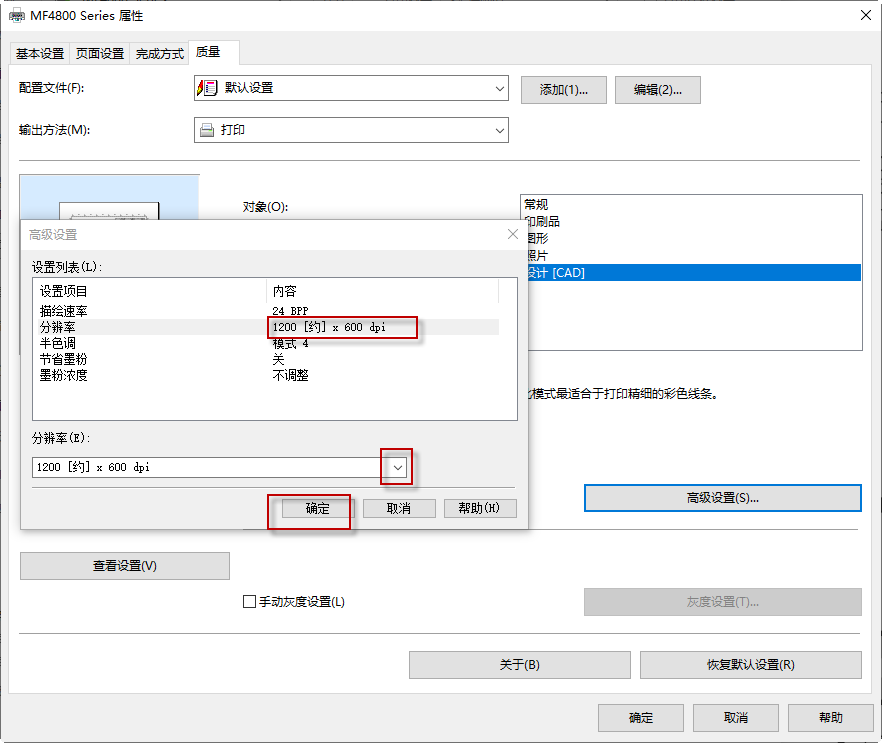This screenshot has height=743, width=882.
Task: Click 取消 in the properties window
Action: click(x=736, y=718)
